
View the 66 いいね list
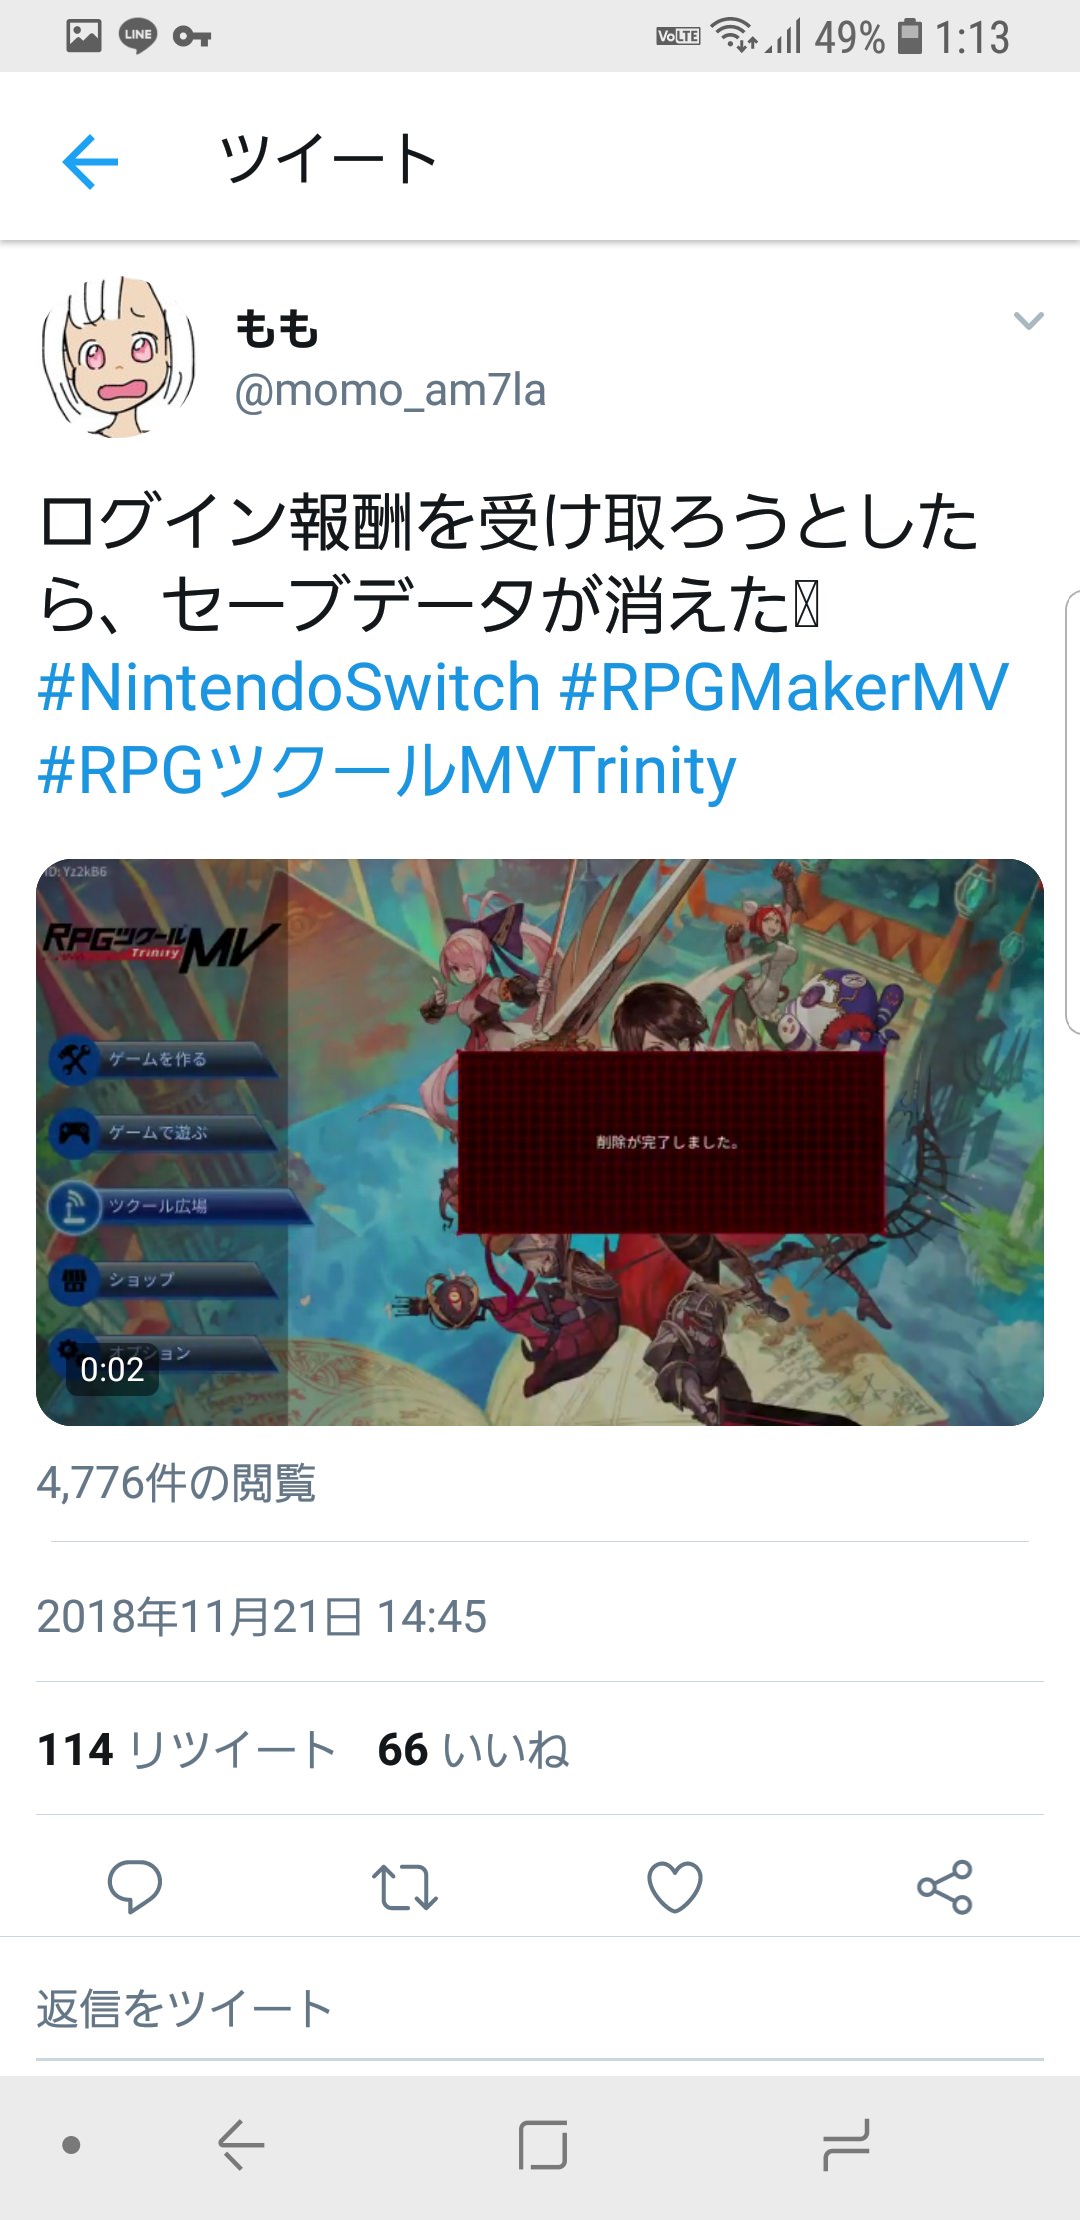[473, 1750]
